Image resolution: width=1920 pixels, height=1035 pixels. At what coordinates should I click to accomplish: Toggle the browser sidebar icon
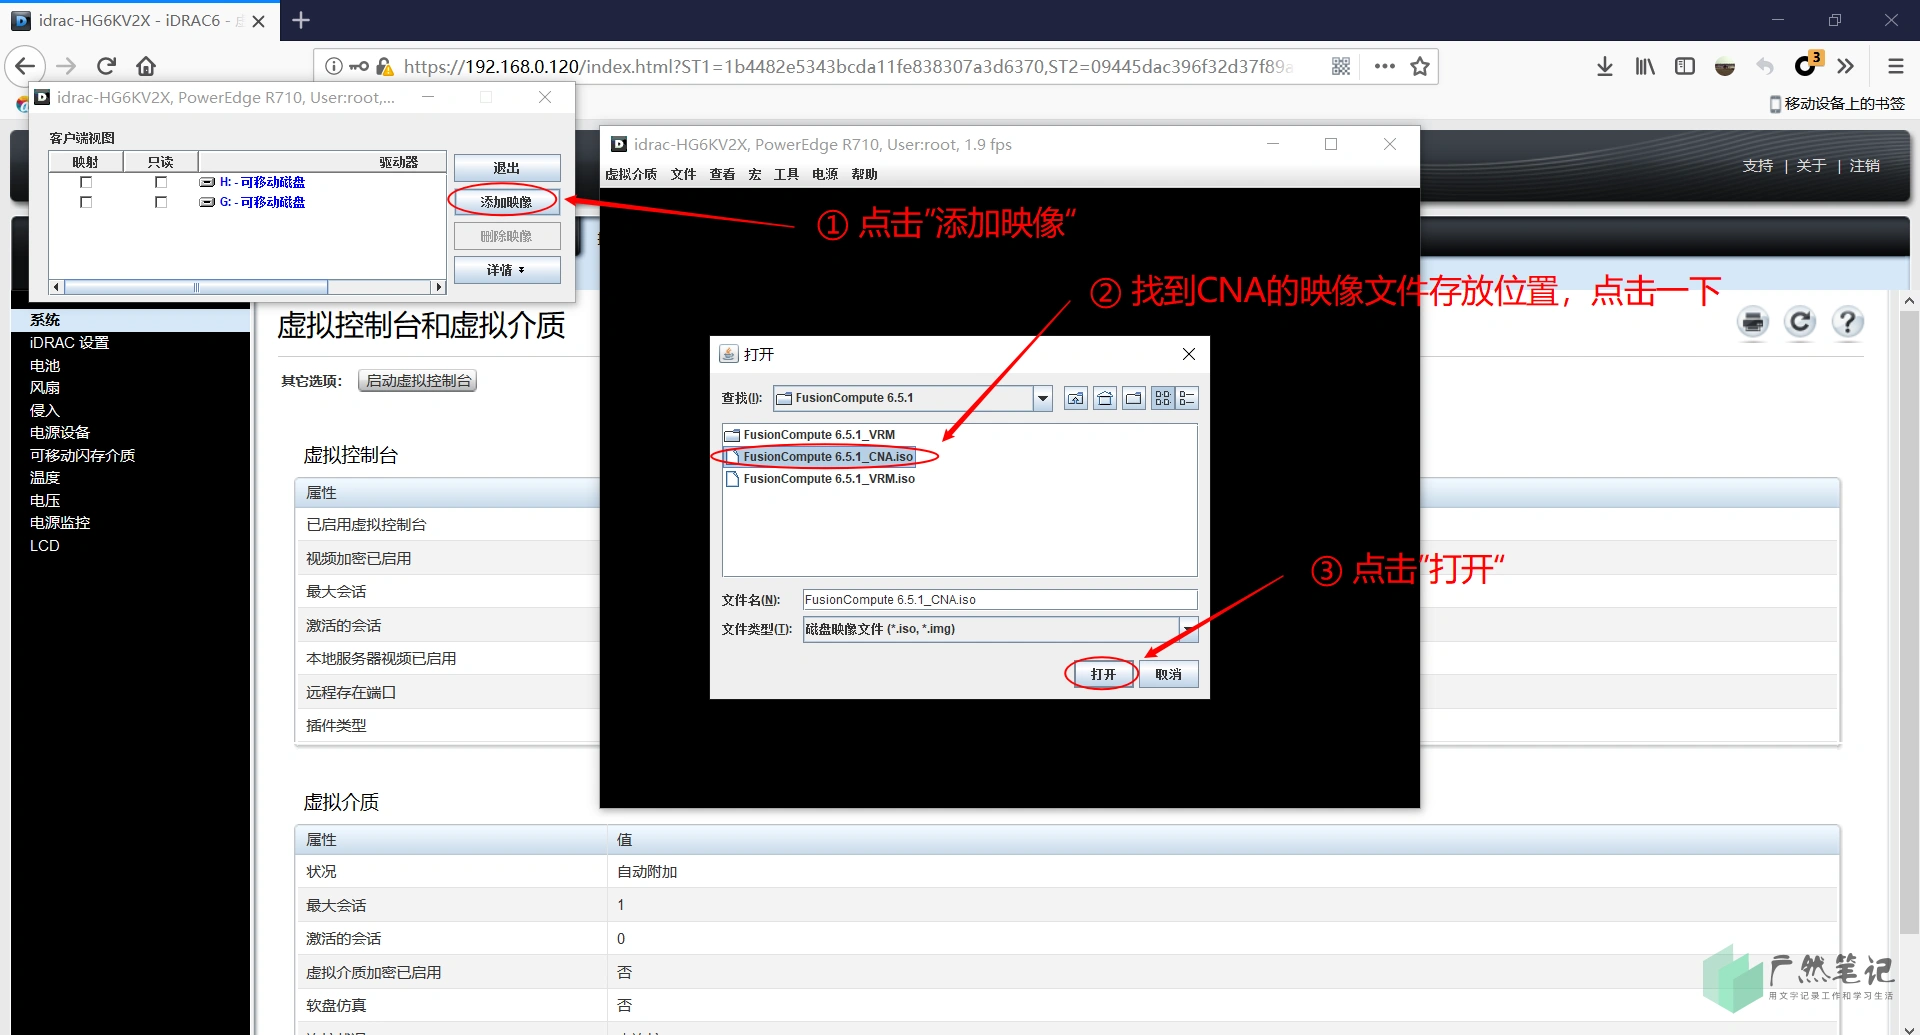click(x=1685, y=66)
